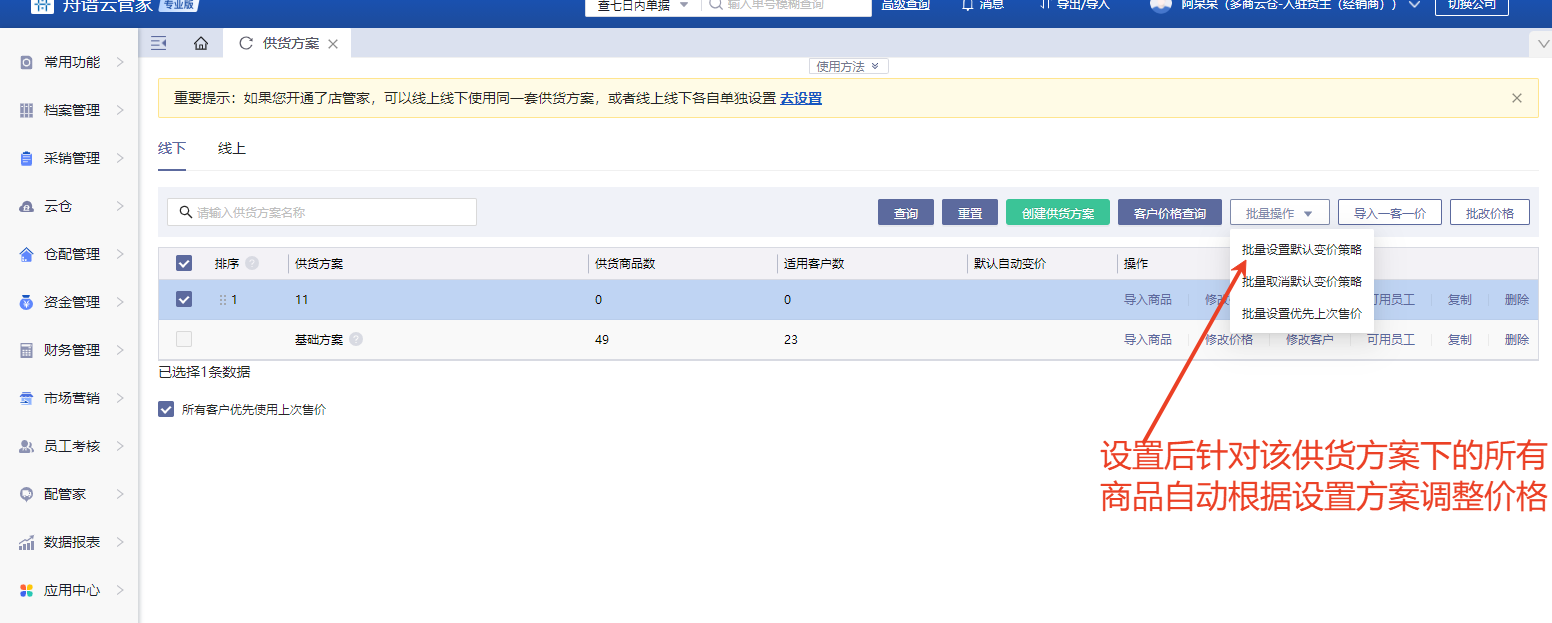Switch to the 线上 tab

[x=232, y=148]
